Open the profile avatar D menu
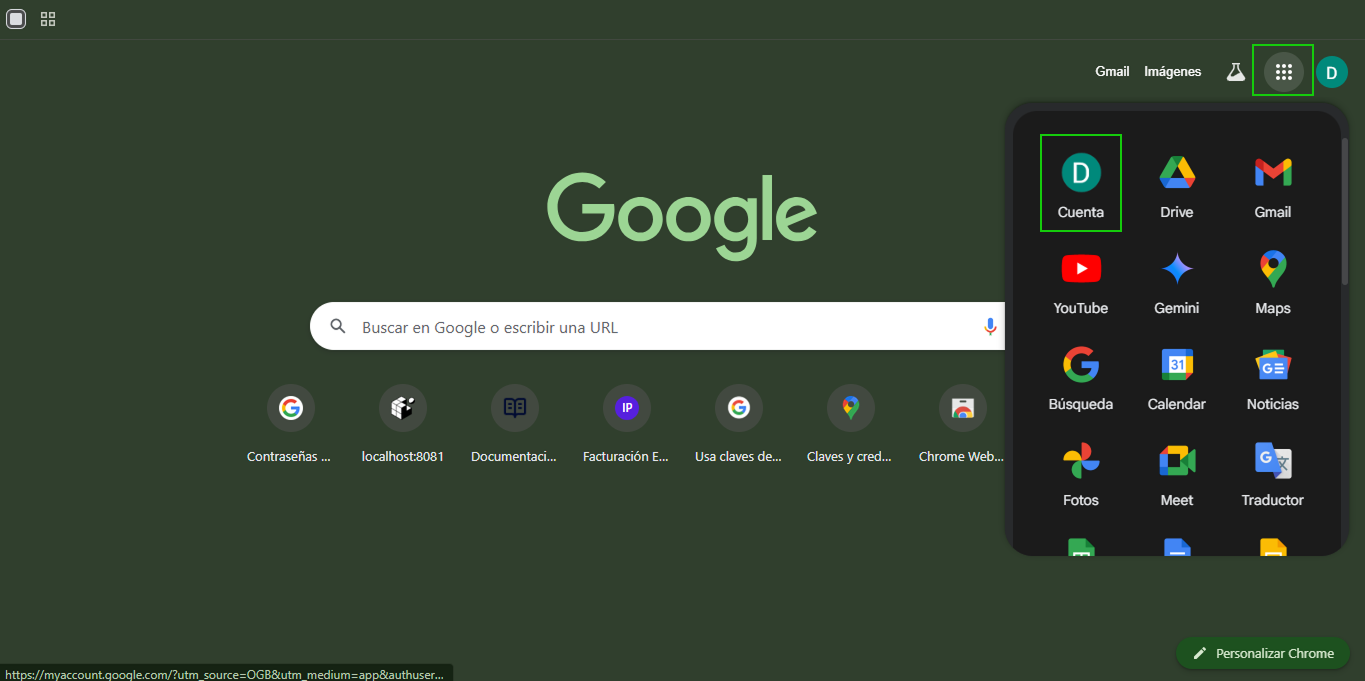The height and width of the screenshot is (681, 1365). pos(1331,71)
